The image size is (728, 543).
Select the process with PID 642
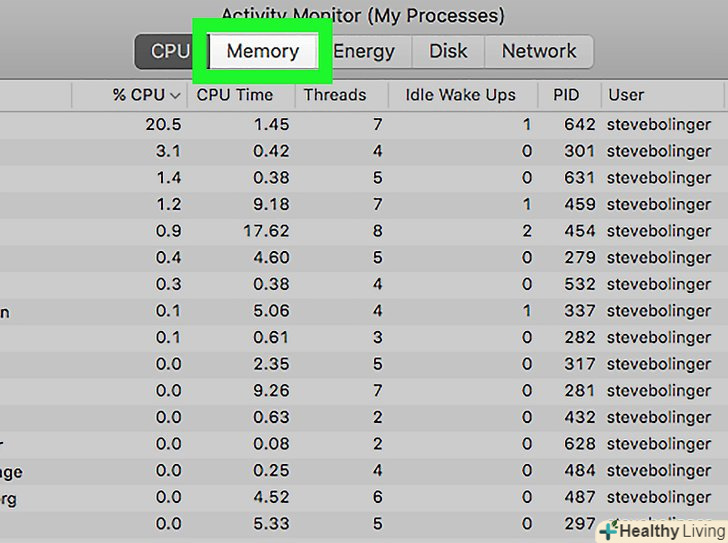(579, 125)
